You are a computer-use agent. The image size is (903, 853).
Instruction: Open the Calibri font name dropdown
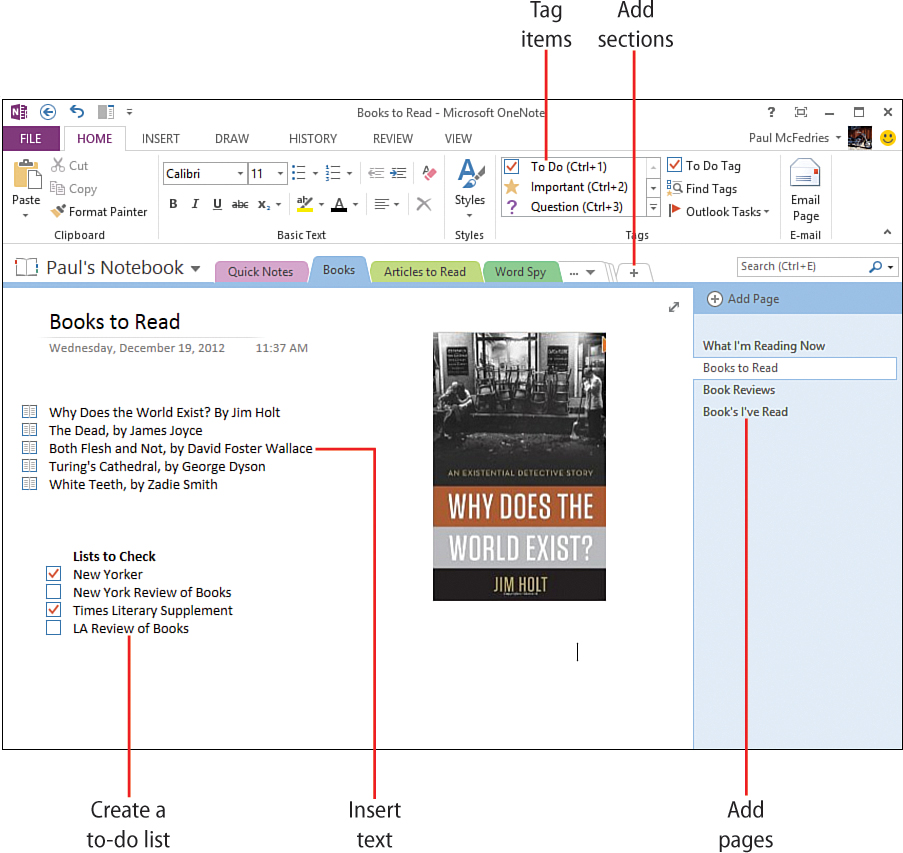click(x=240, y=173)
